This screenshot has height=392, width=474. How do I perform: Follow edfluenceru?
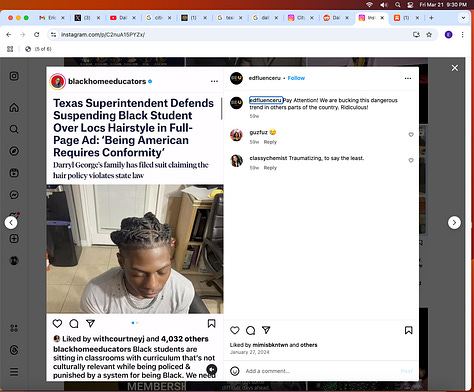click(x=296, y=78)
